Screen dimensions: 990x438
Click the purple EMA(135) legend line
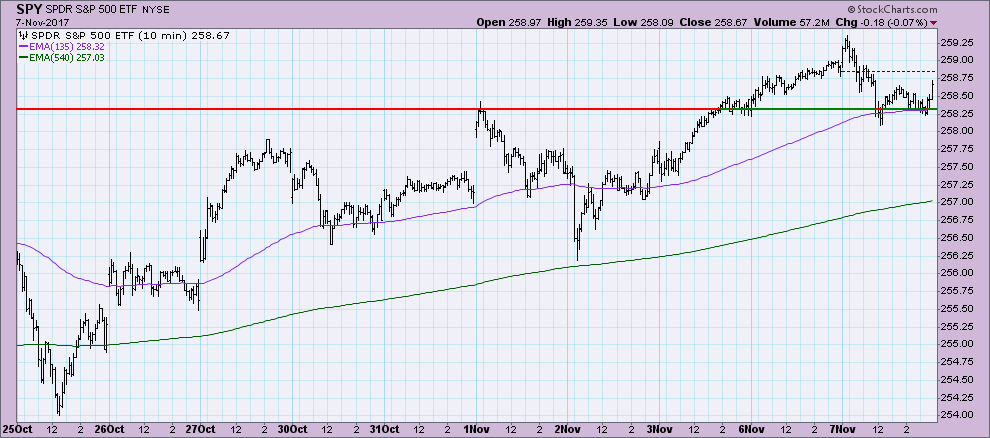tap(24, 46)
